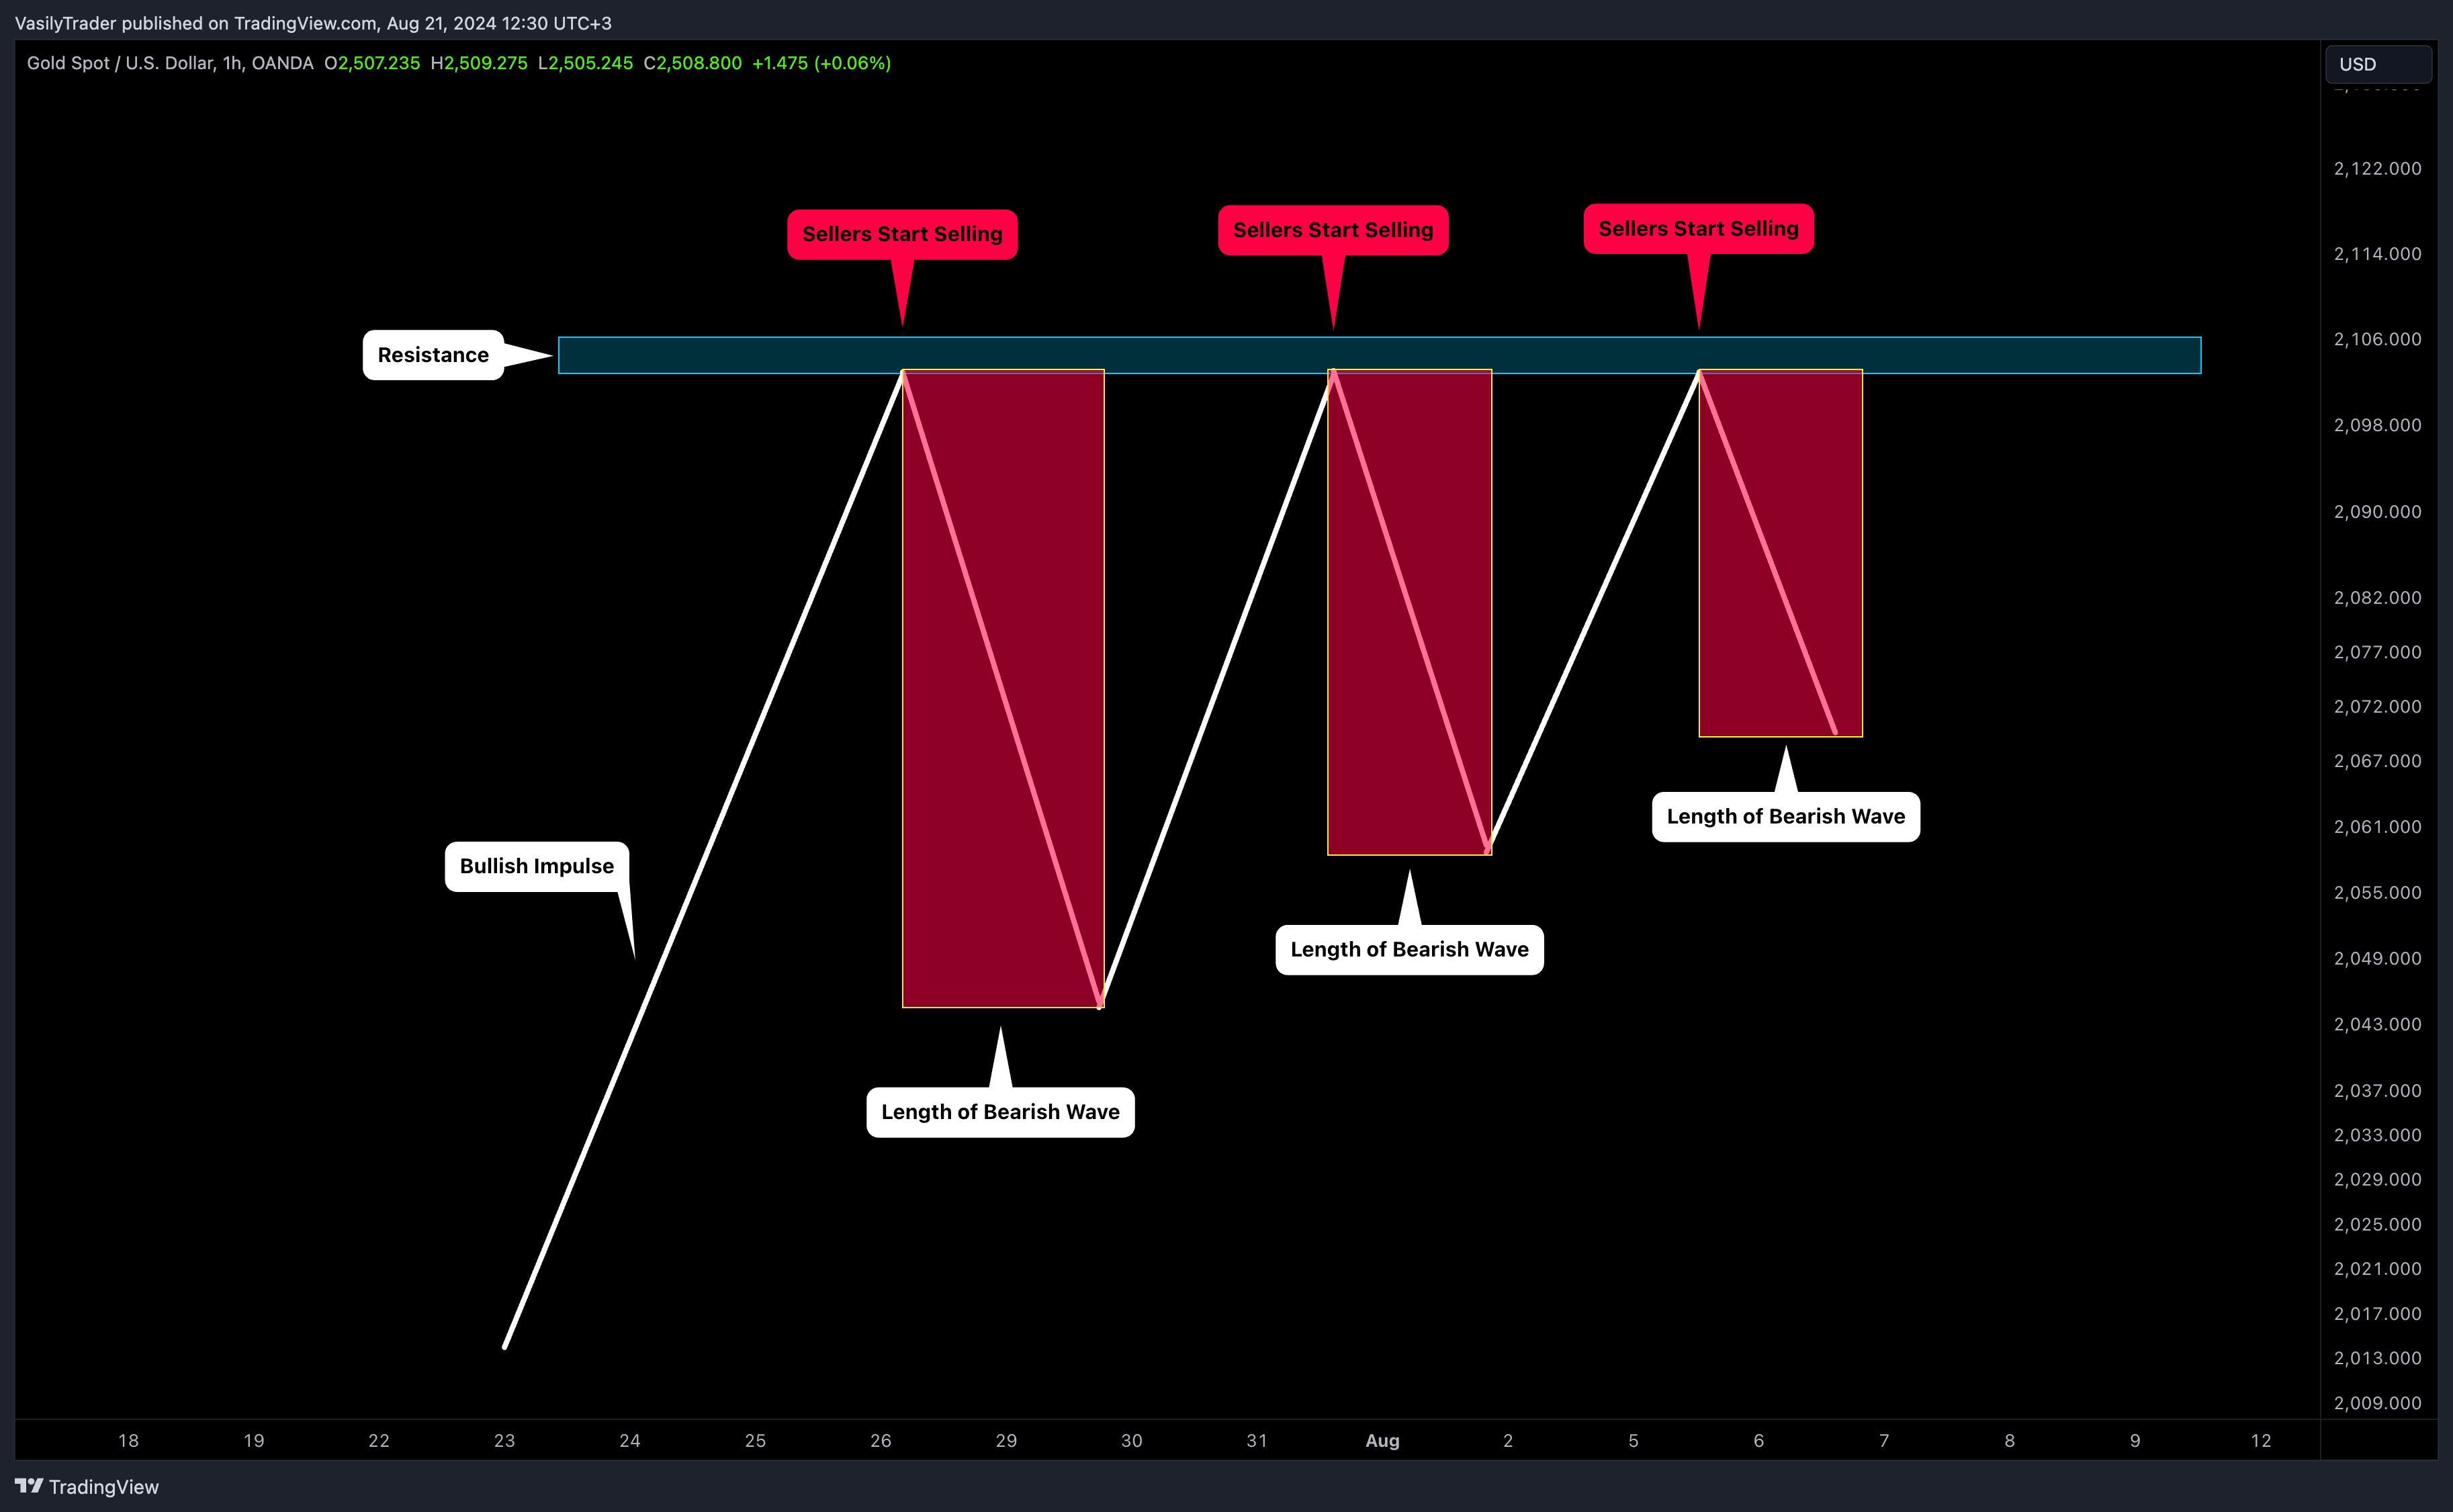Click the TradingView text in footer

[104, 1487]
